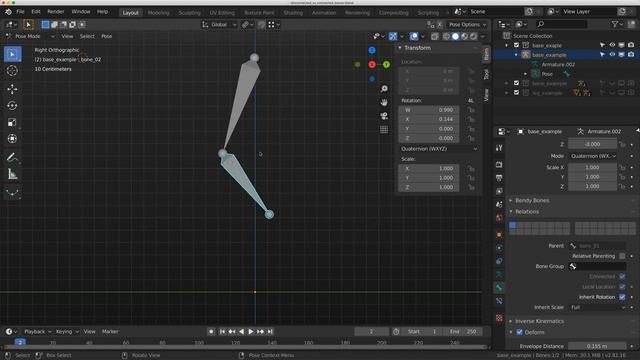Open Inherit Scale Full dropdown
This screenshot has width=640, height=360.
coord(597,307)
